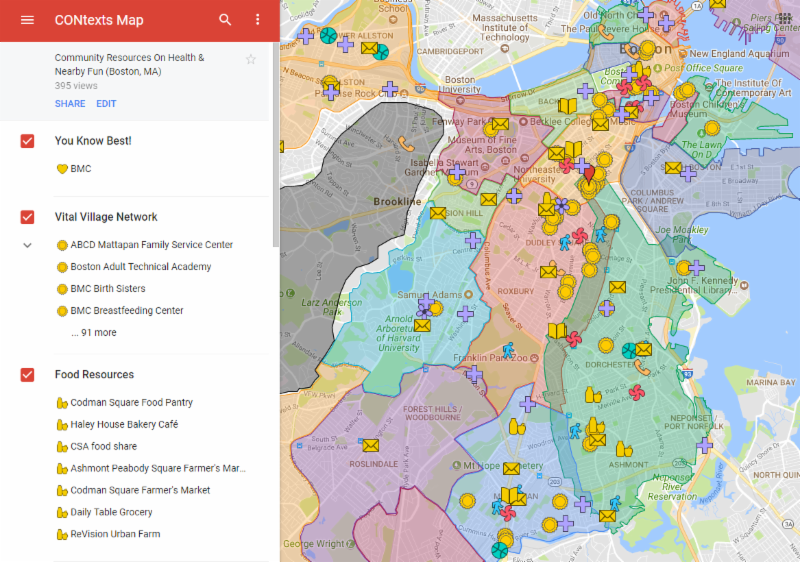Screen dimensions: 800x562
Task: Toggle the Vital Village Network layer checkbox
Action: coord(28,217)
